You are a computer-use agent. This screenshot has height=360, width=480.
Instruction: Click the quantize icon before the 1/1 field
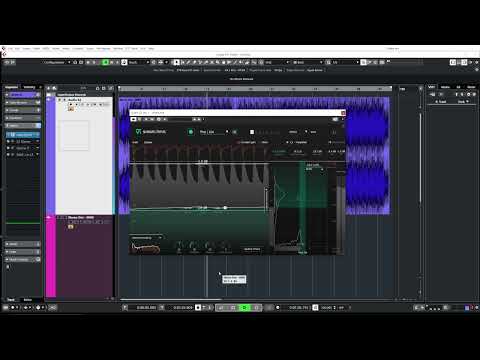point(328,62)
